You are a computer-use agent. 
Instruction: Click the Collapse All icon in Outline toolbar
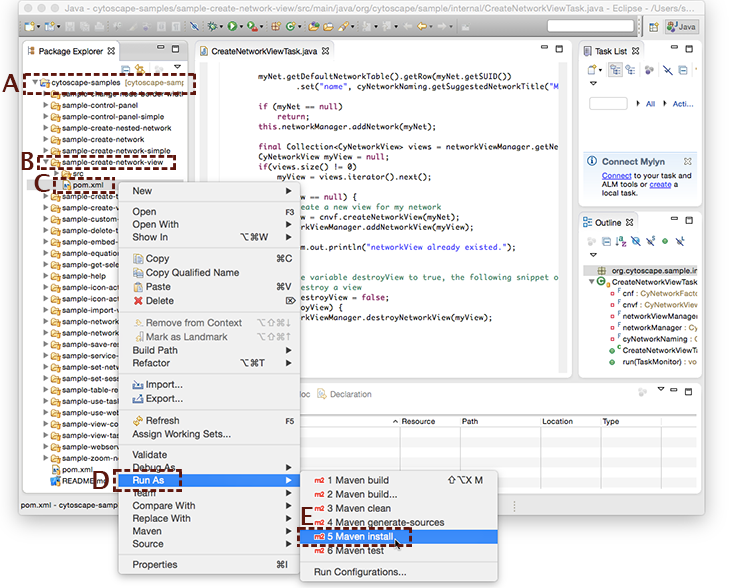606,241
